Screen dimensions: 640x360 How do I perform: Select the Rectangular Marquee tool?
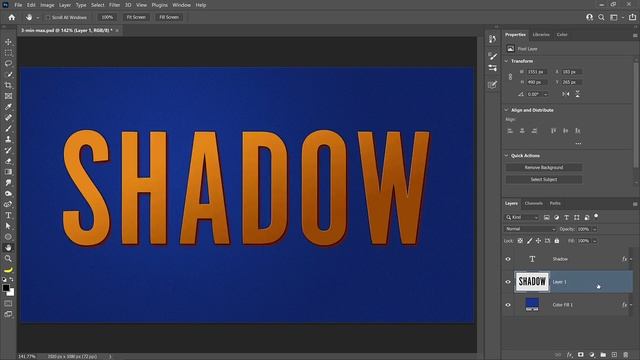(8, 53)
